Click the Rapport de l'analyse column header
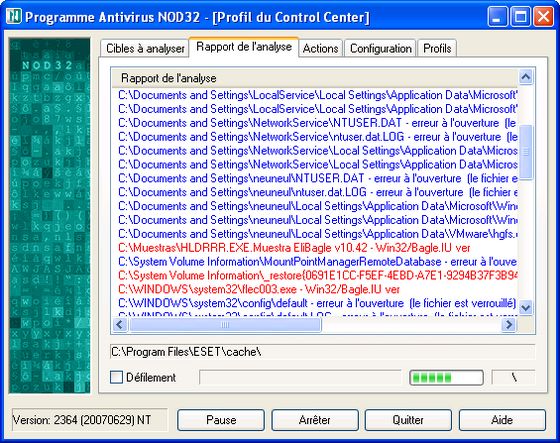 (314, 78)
